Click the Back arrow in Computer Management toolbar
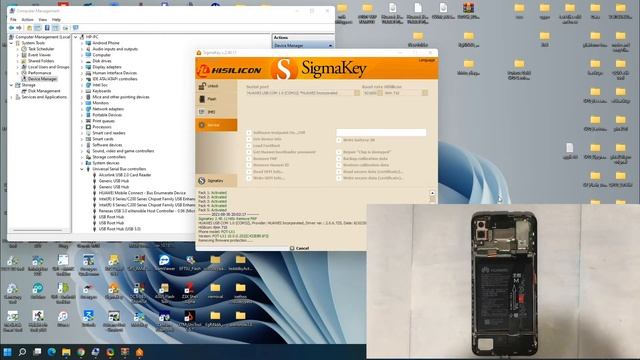 11,28
